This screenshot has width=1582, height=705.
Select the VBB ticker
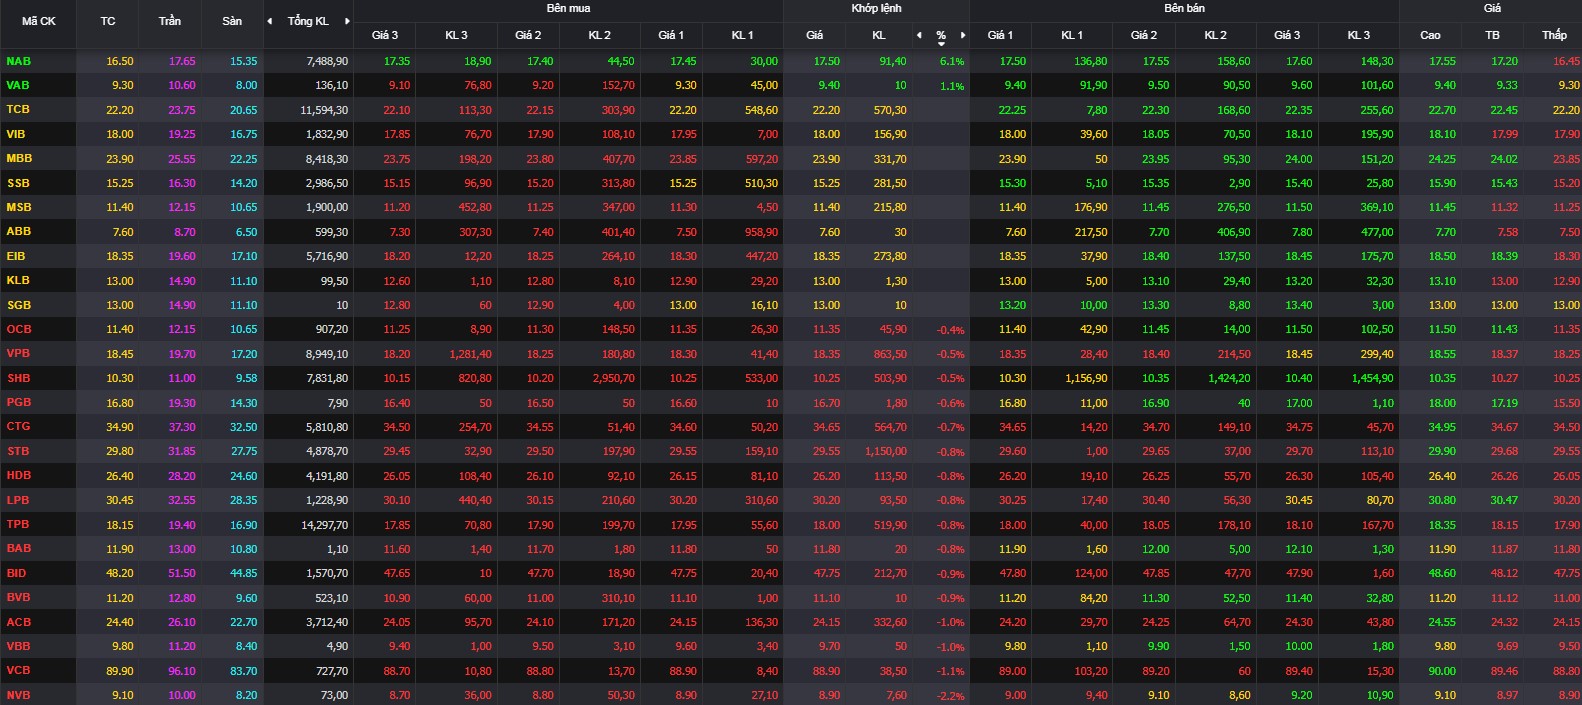click(x=18, y=646)
